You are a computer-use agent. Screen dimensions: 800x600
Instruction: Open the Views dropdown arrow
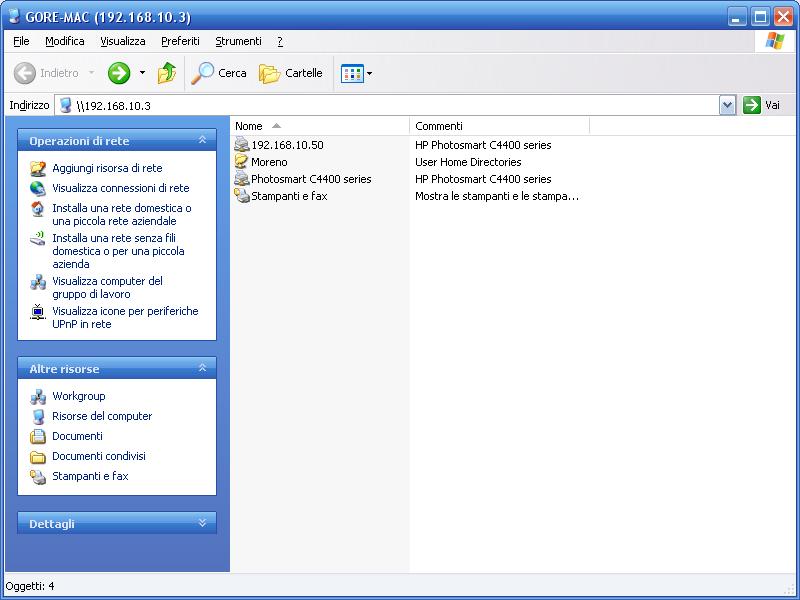pyautogui.click(x=369, y=73)
